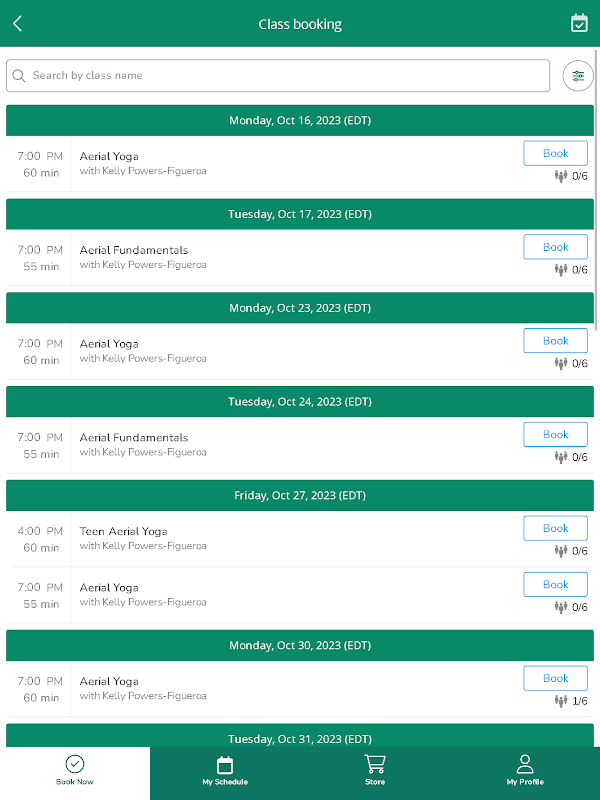Book Aerial Yoga on Monday Oct 16
Image resolution: width=600 pixels, height=800 pixels.
(x=555, y=153)
